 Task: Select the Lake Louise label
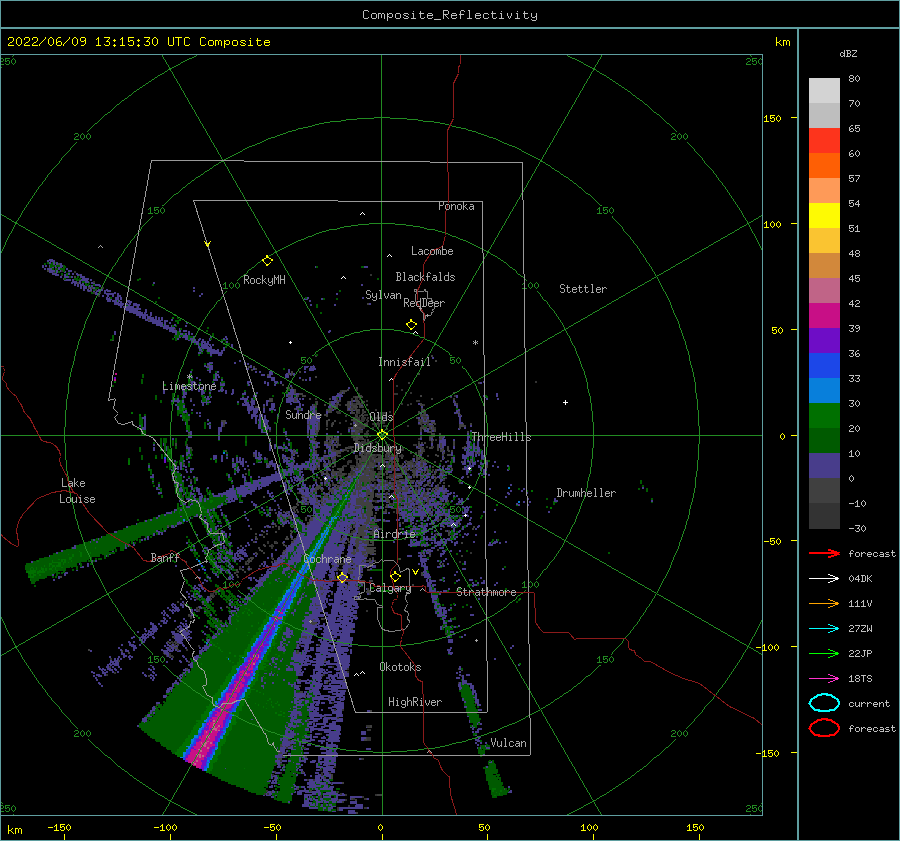click(x=77, y=491)
